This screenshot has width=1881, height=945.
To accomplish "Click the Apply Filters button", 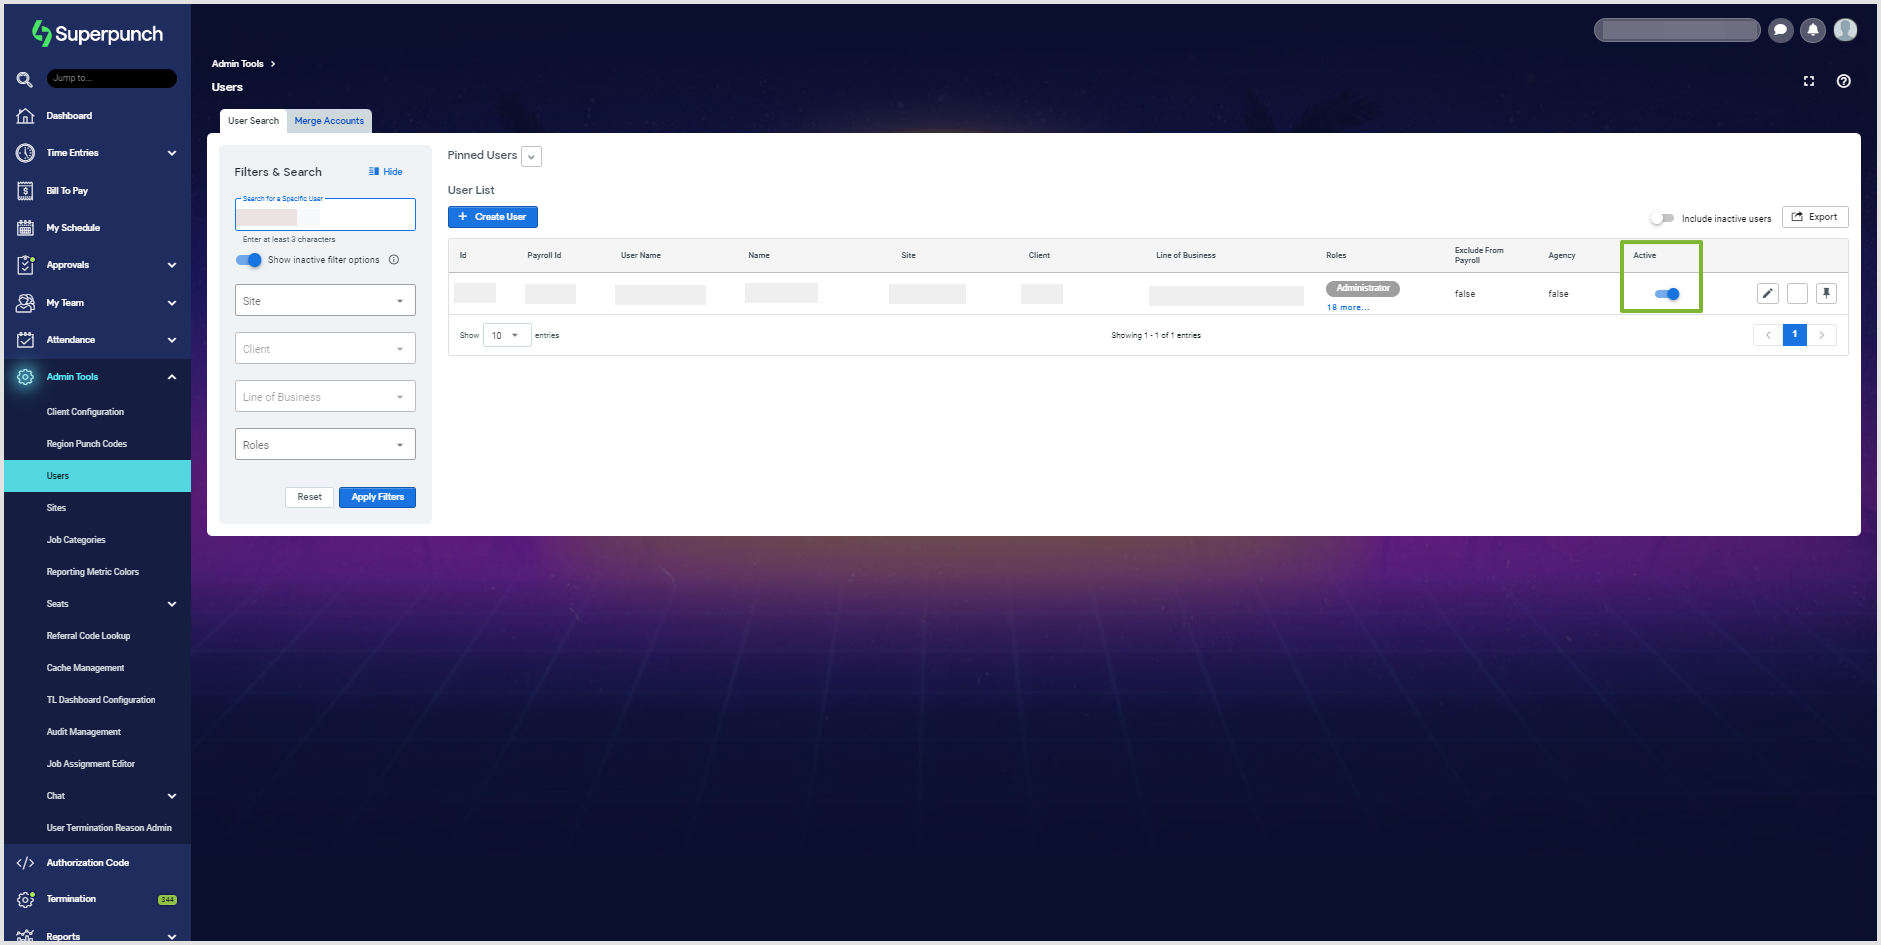I will tap(377, 497).
